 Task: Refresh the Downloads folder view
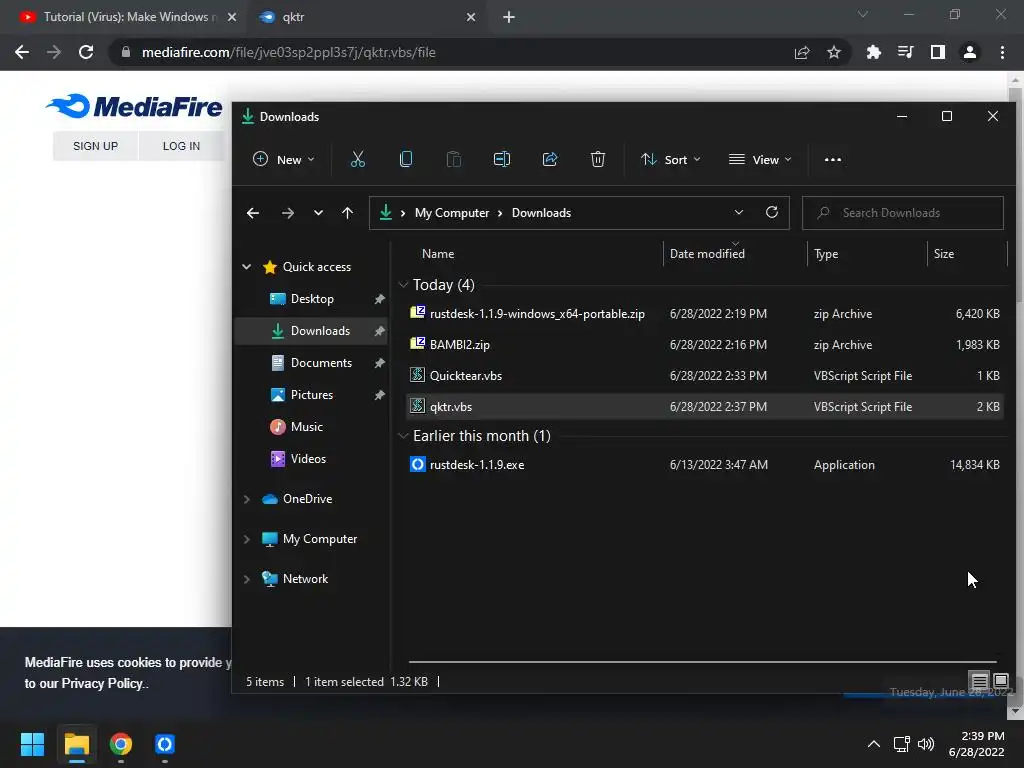(x=772, y=212)
